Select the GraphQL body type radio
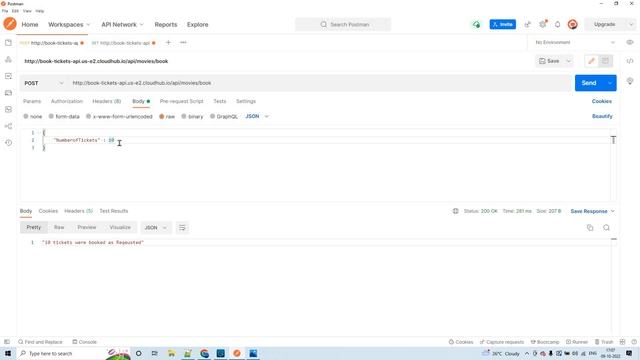The image size is (640, 360). tap(212, 116)
